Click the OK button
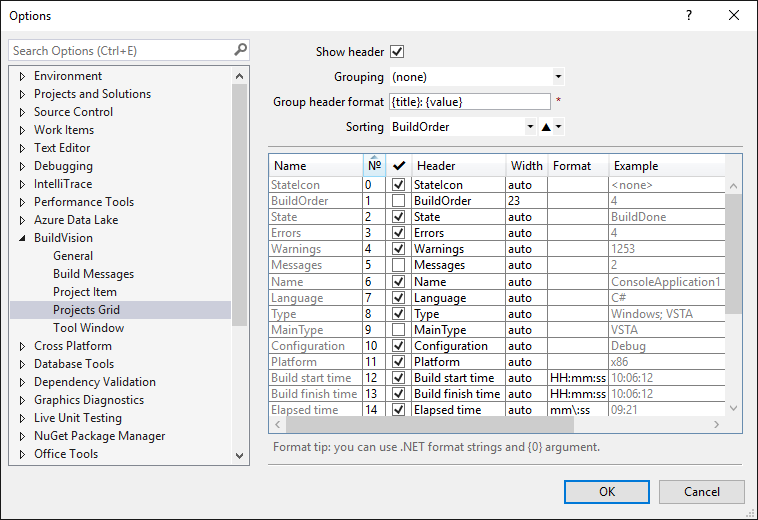This screenshot has height=520, width=758. pos(606,492)
